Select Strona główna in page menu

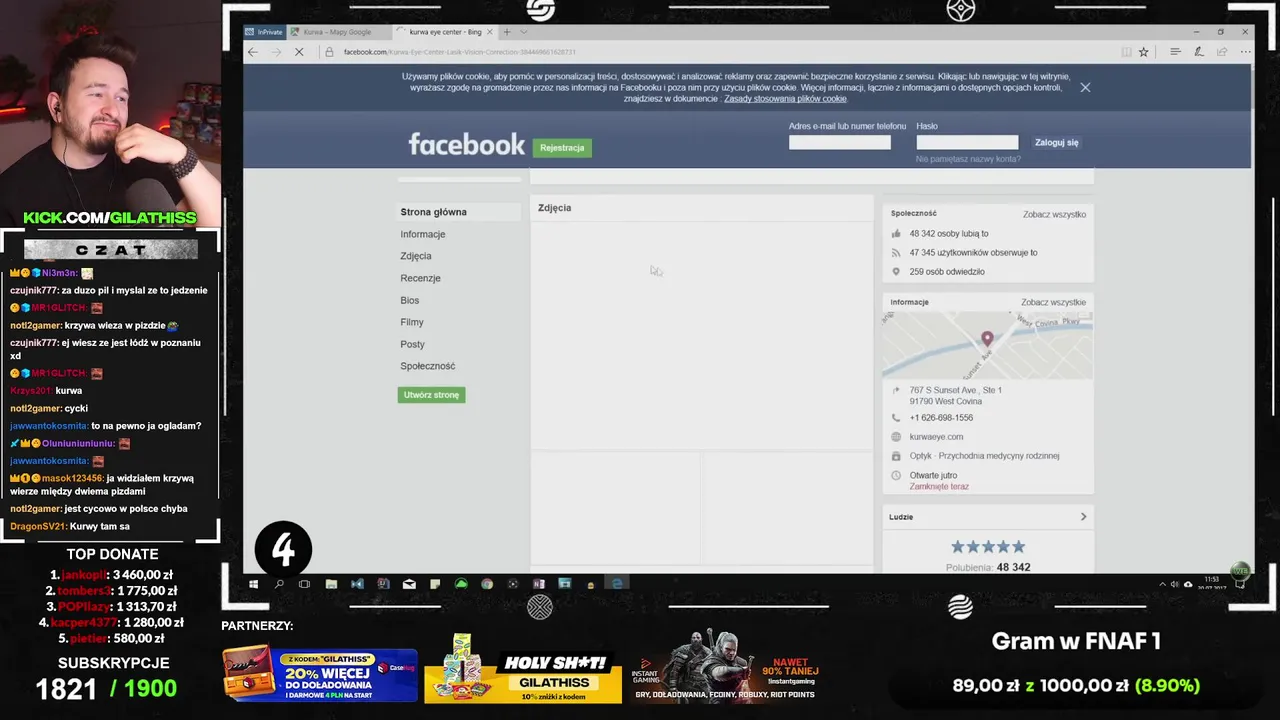(x=433, y=212)
